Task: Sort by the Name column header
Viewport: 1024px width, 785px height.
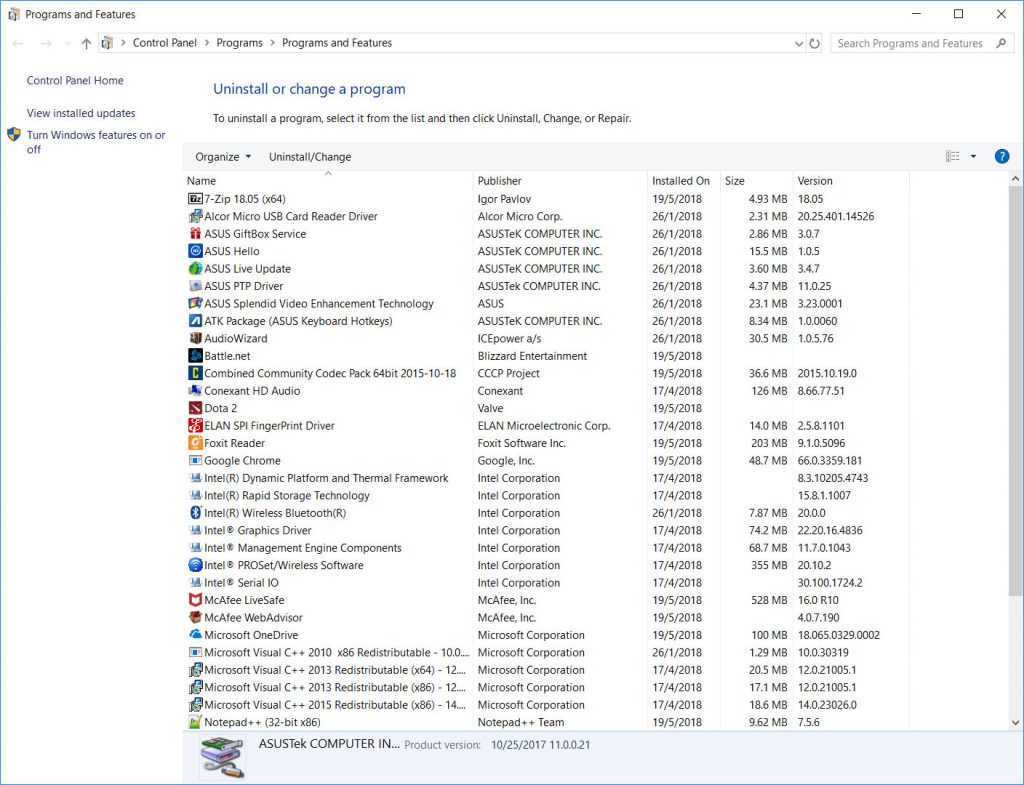Action: click(x=328, y=181)
